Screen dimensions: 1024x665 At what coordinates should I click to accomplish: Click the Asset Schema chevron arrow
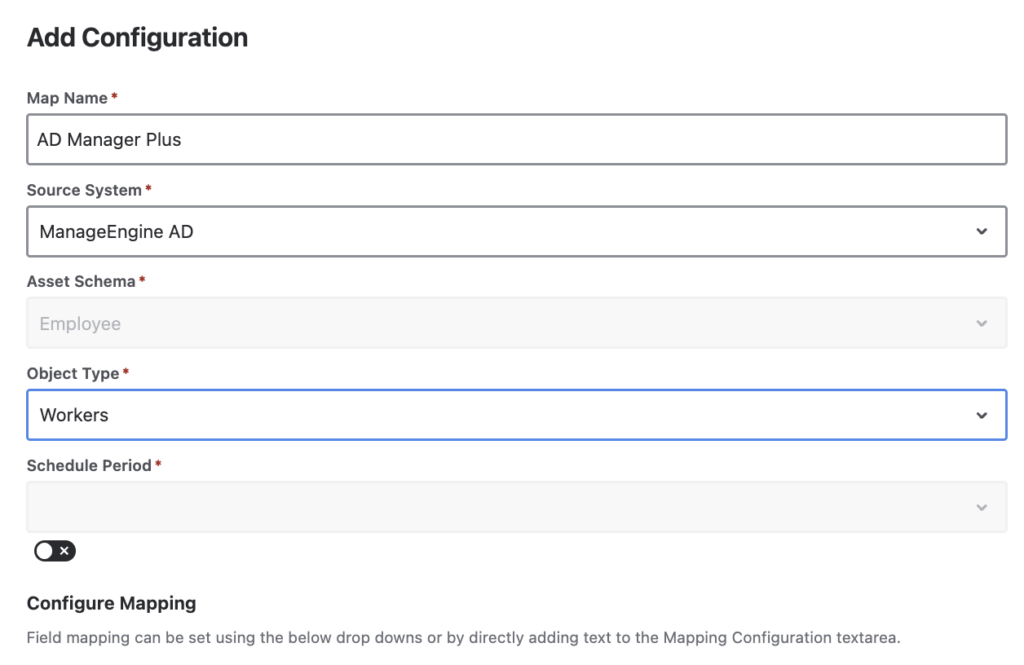tap(981, 324)
